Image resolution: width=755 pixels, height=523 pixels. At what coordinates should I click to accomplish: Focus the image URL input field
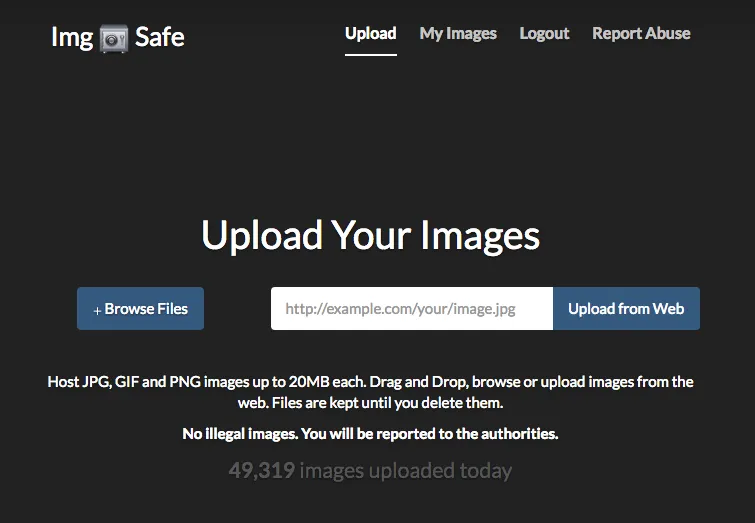click(x=412, y=309)
